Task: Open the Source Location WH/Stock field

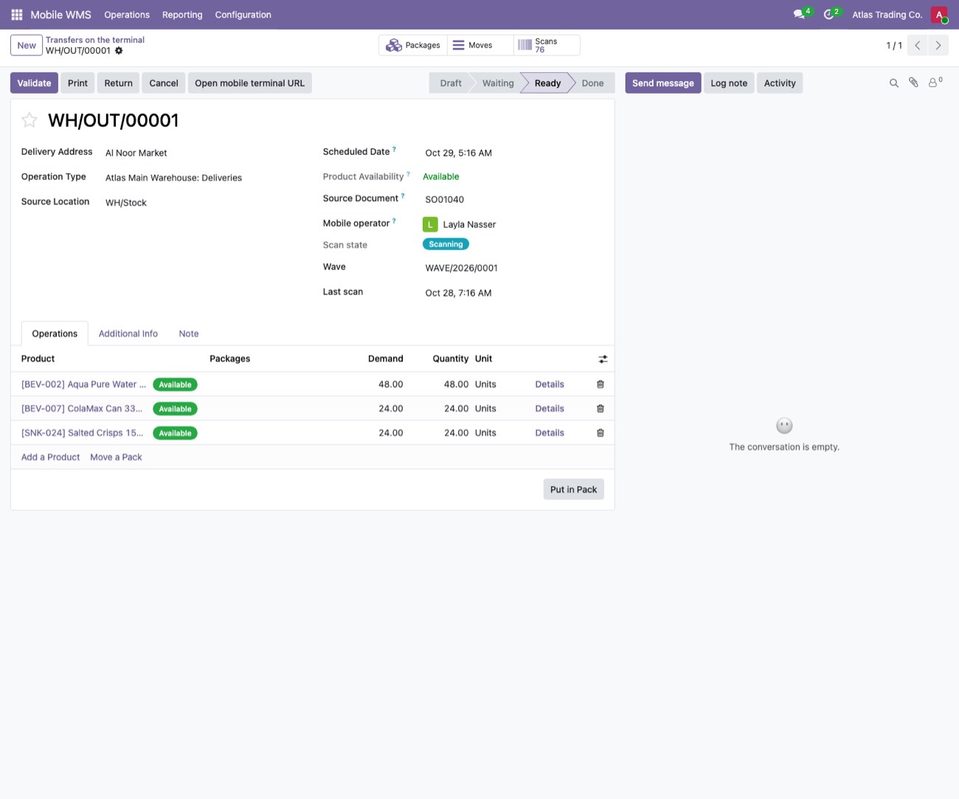Action: (203, 203)
